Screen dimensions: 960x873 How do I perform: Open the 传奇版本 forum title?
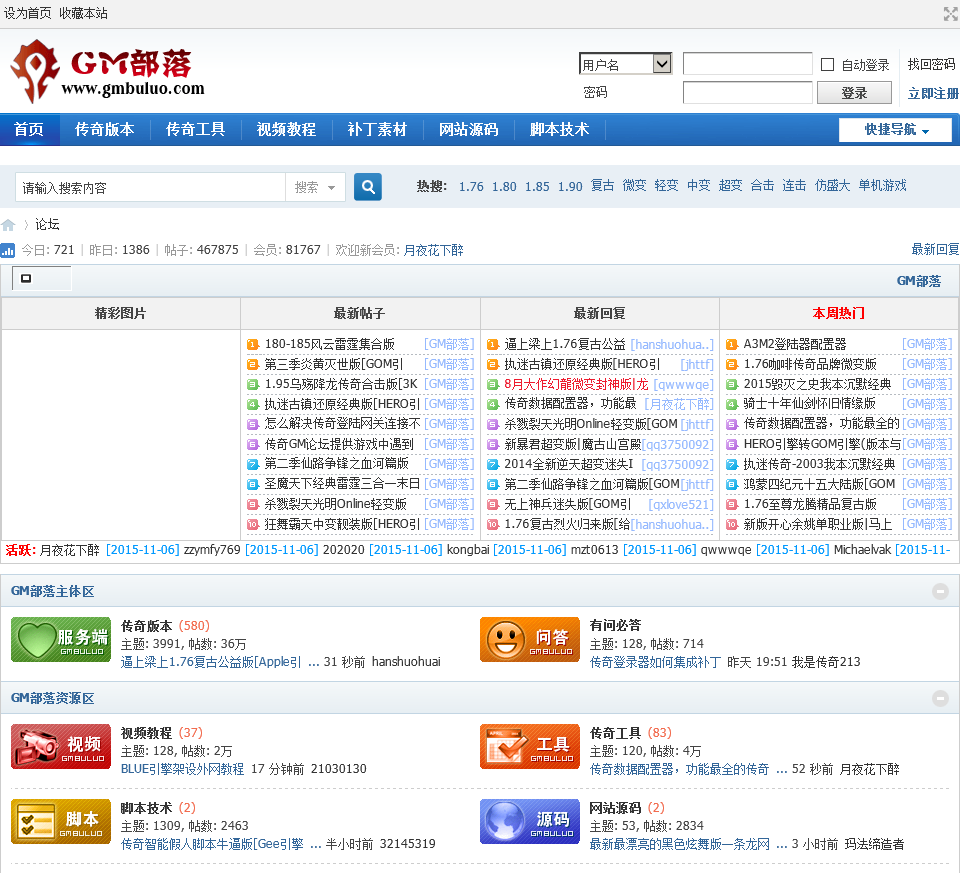click(146, 626)
